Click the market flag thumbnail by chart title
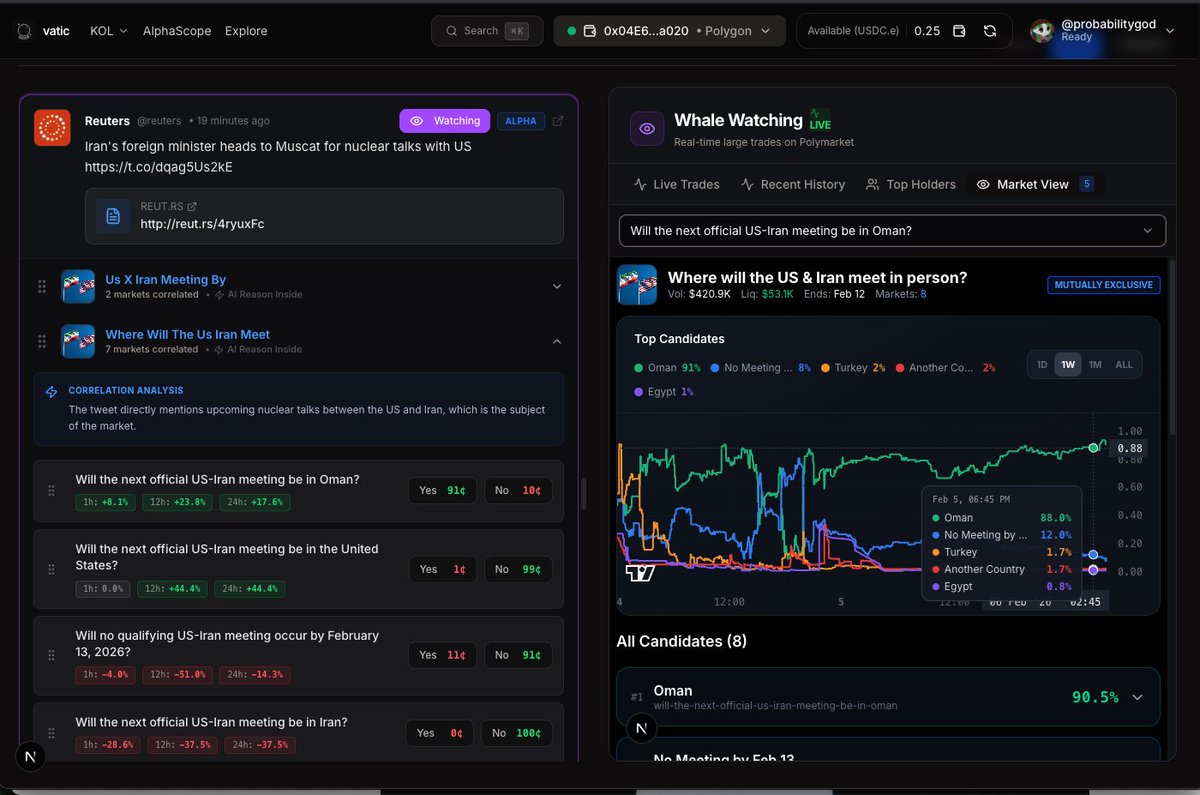 coord(637,284)
